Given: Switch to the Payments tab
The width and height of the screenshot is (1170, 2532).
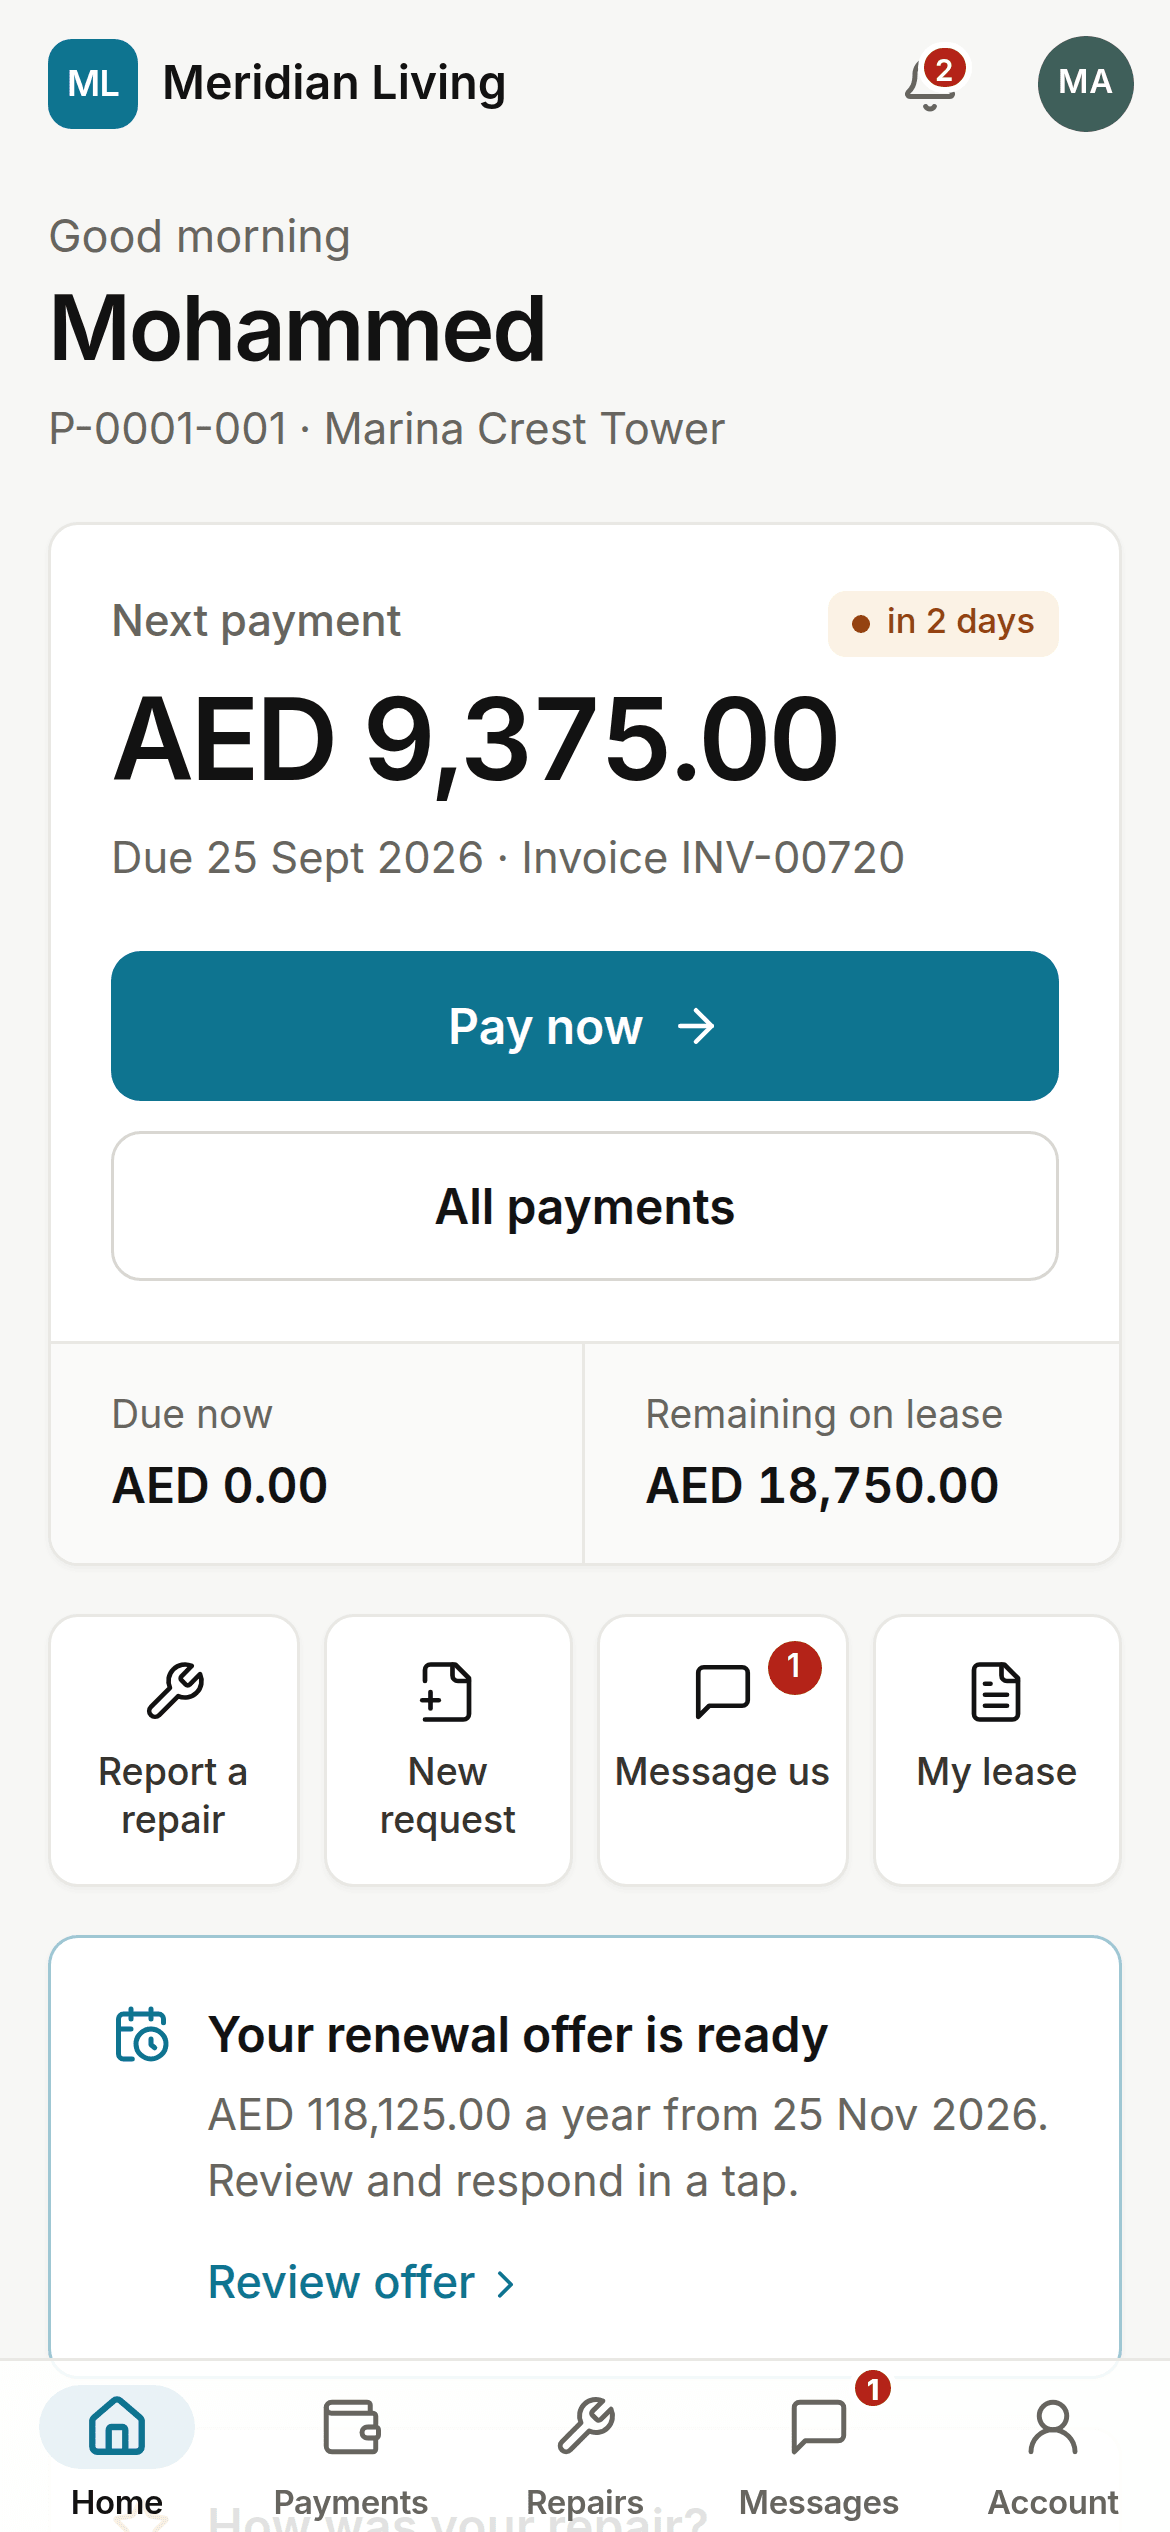Looking at the screenshot, I should pyautogui.click(x=351, y=2455).
